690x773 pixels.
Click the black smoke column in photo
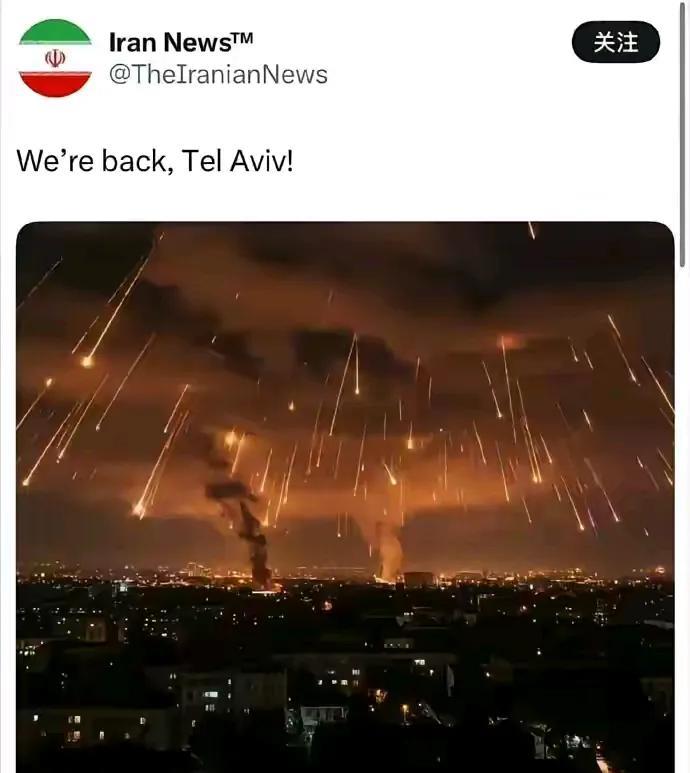[252, 537]
